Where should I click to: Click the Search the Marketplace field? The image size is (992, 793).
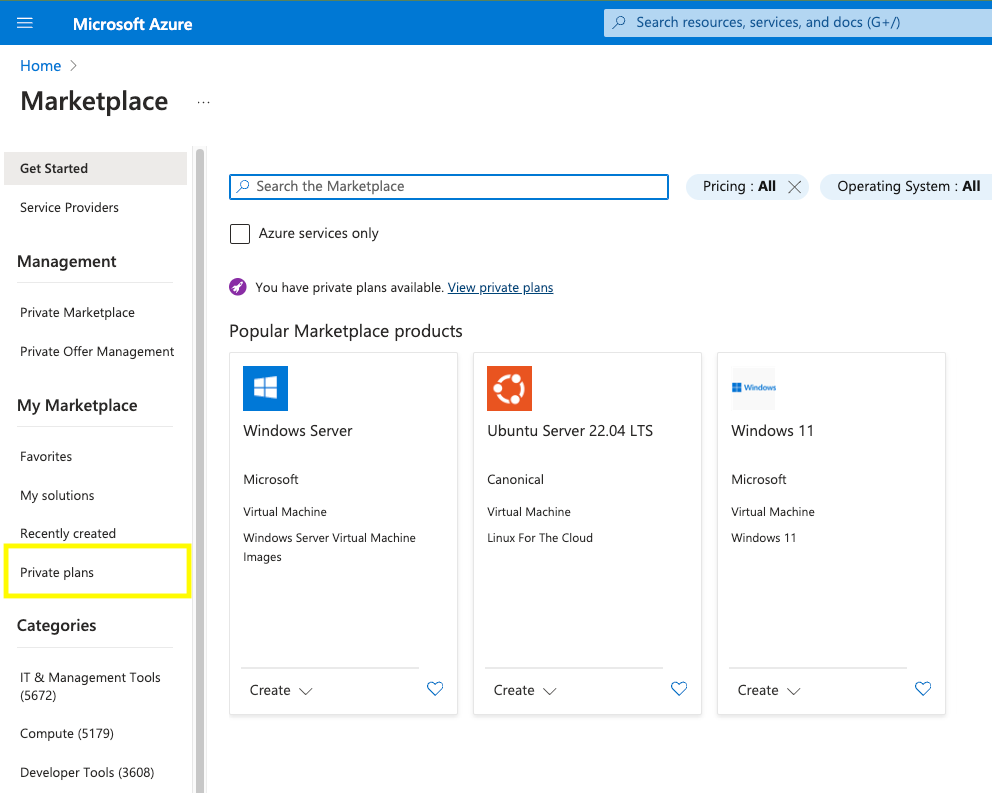(449, 187)
